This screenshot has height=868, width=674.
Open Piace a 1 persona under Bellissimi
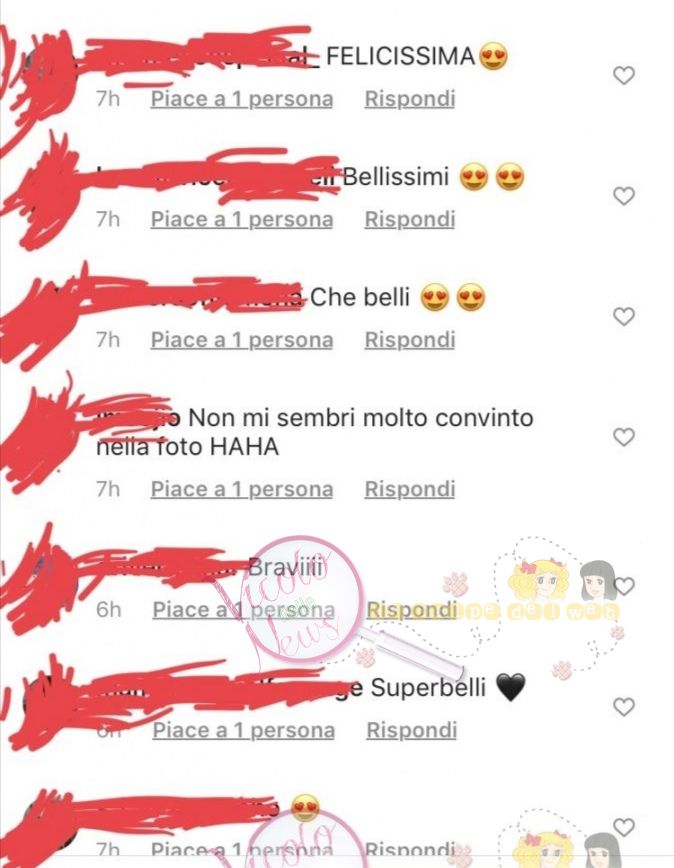pyautogui.click(x=242, y=220)
